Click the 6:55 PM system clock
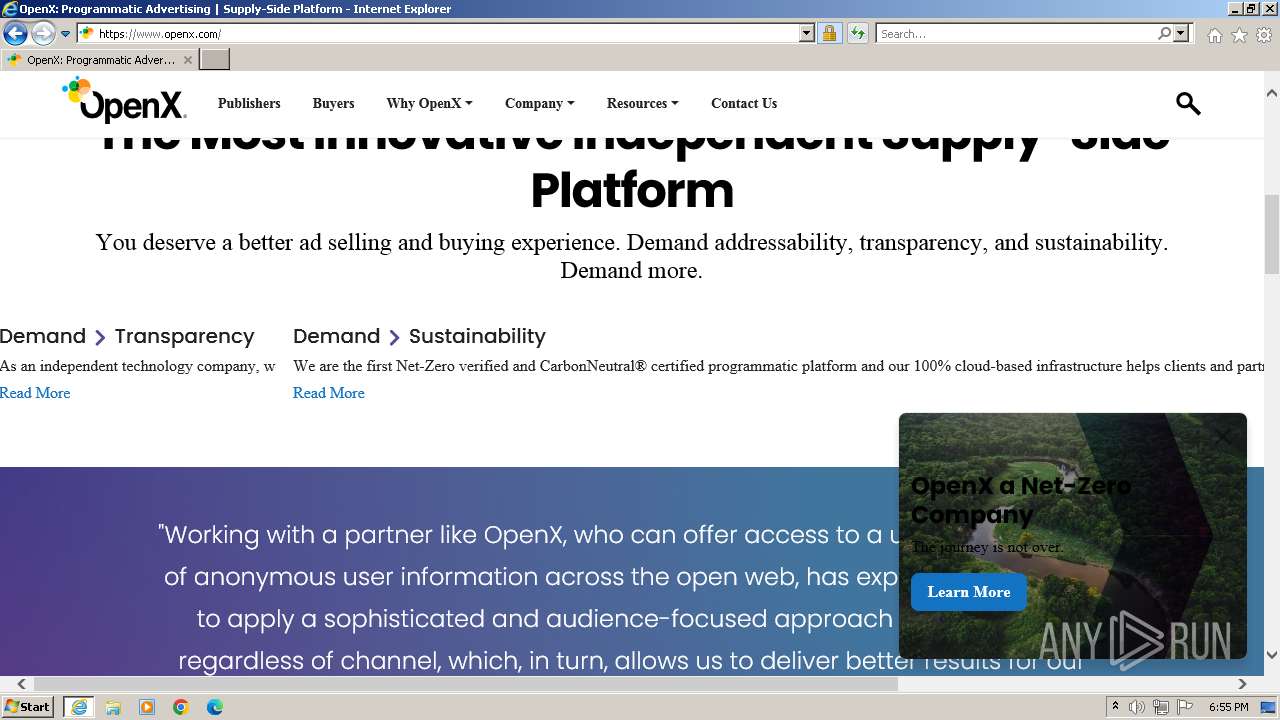Screen dimensions: 1280x720 1228,707
